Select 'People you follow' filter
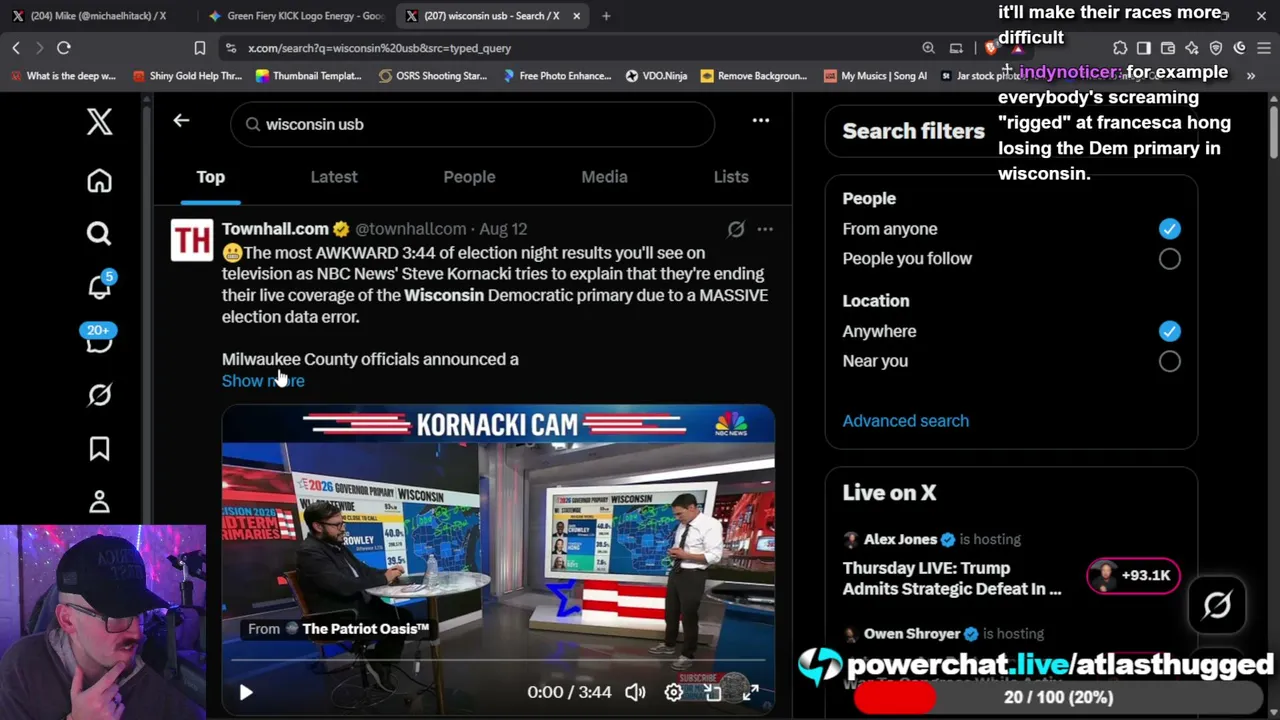Viewport: 1280px width, 720px height. pyautogui.click(x=1169, y=259)
